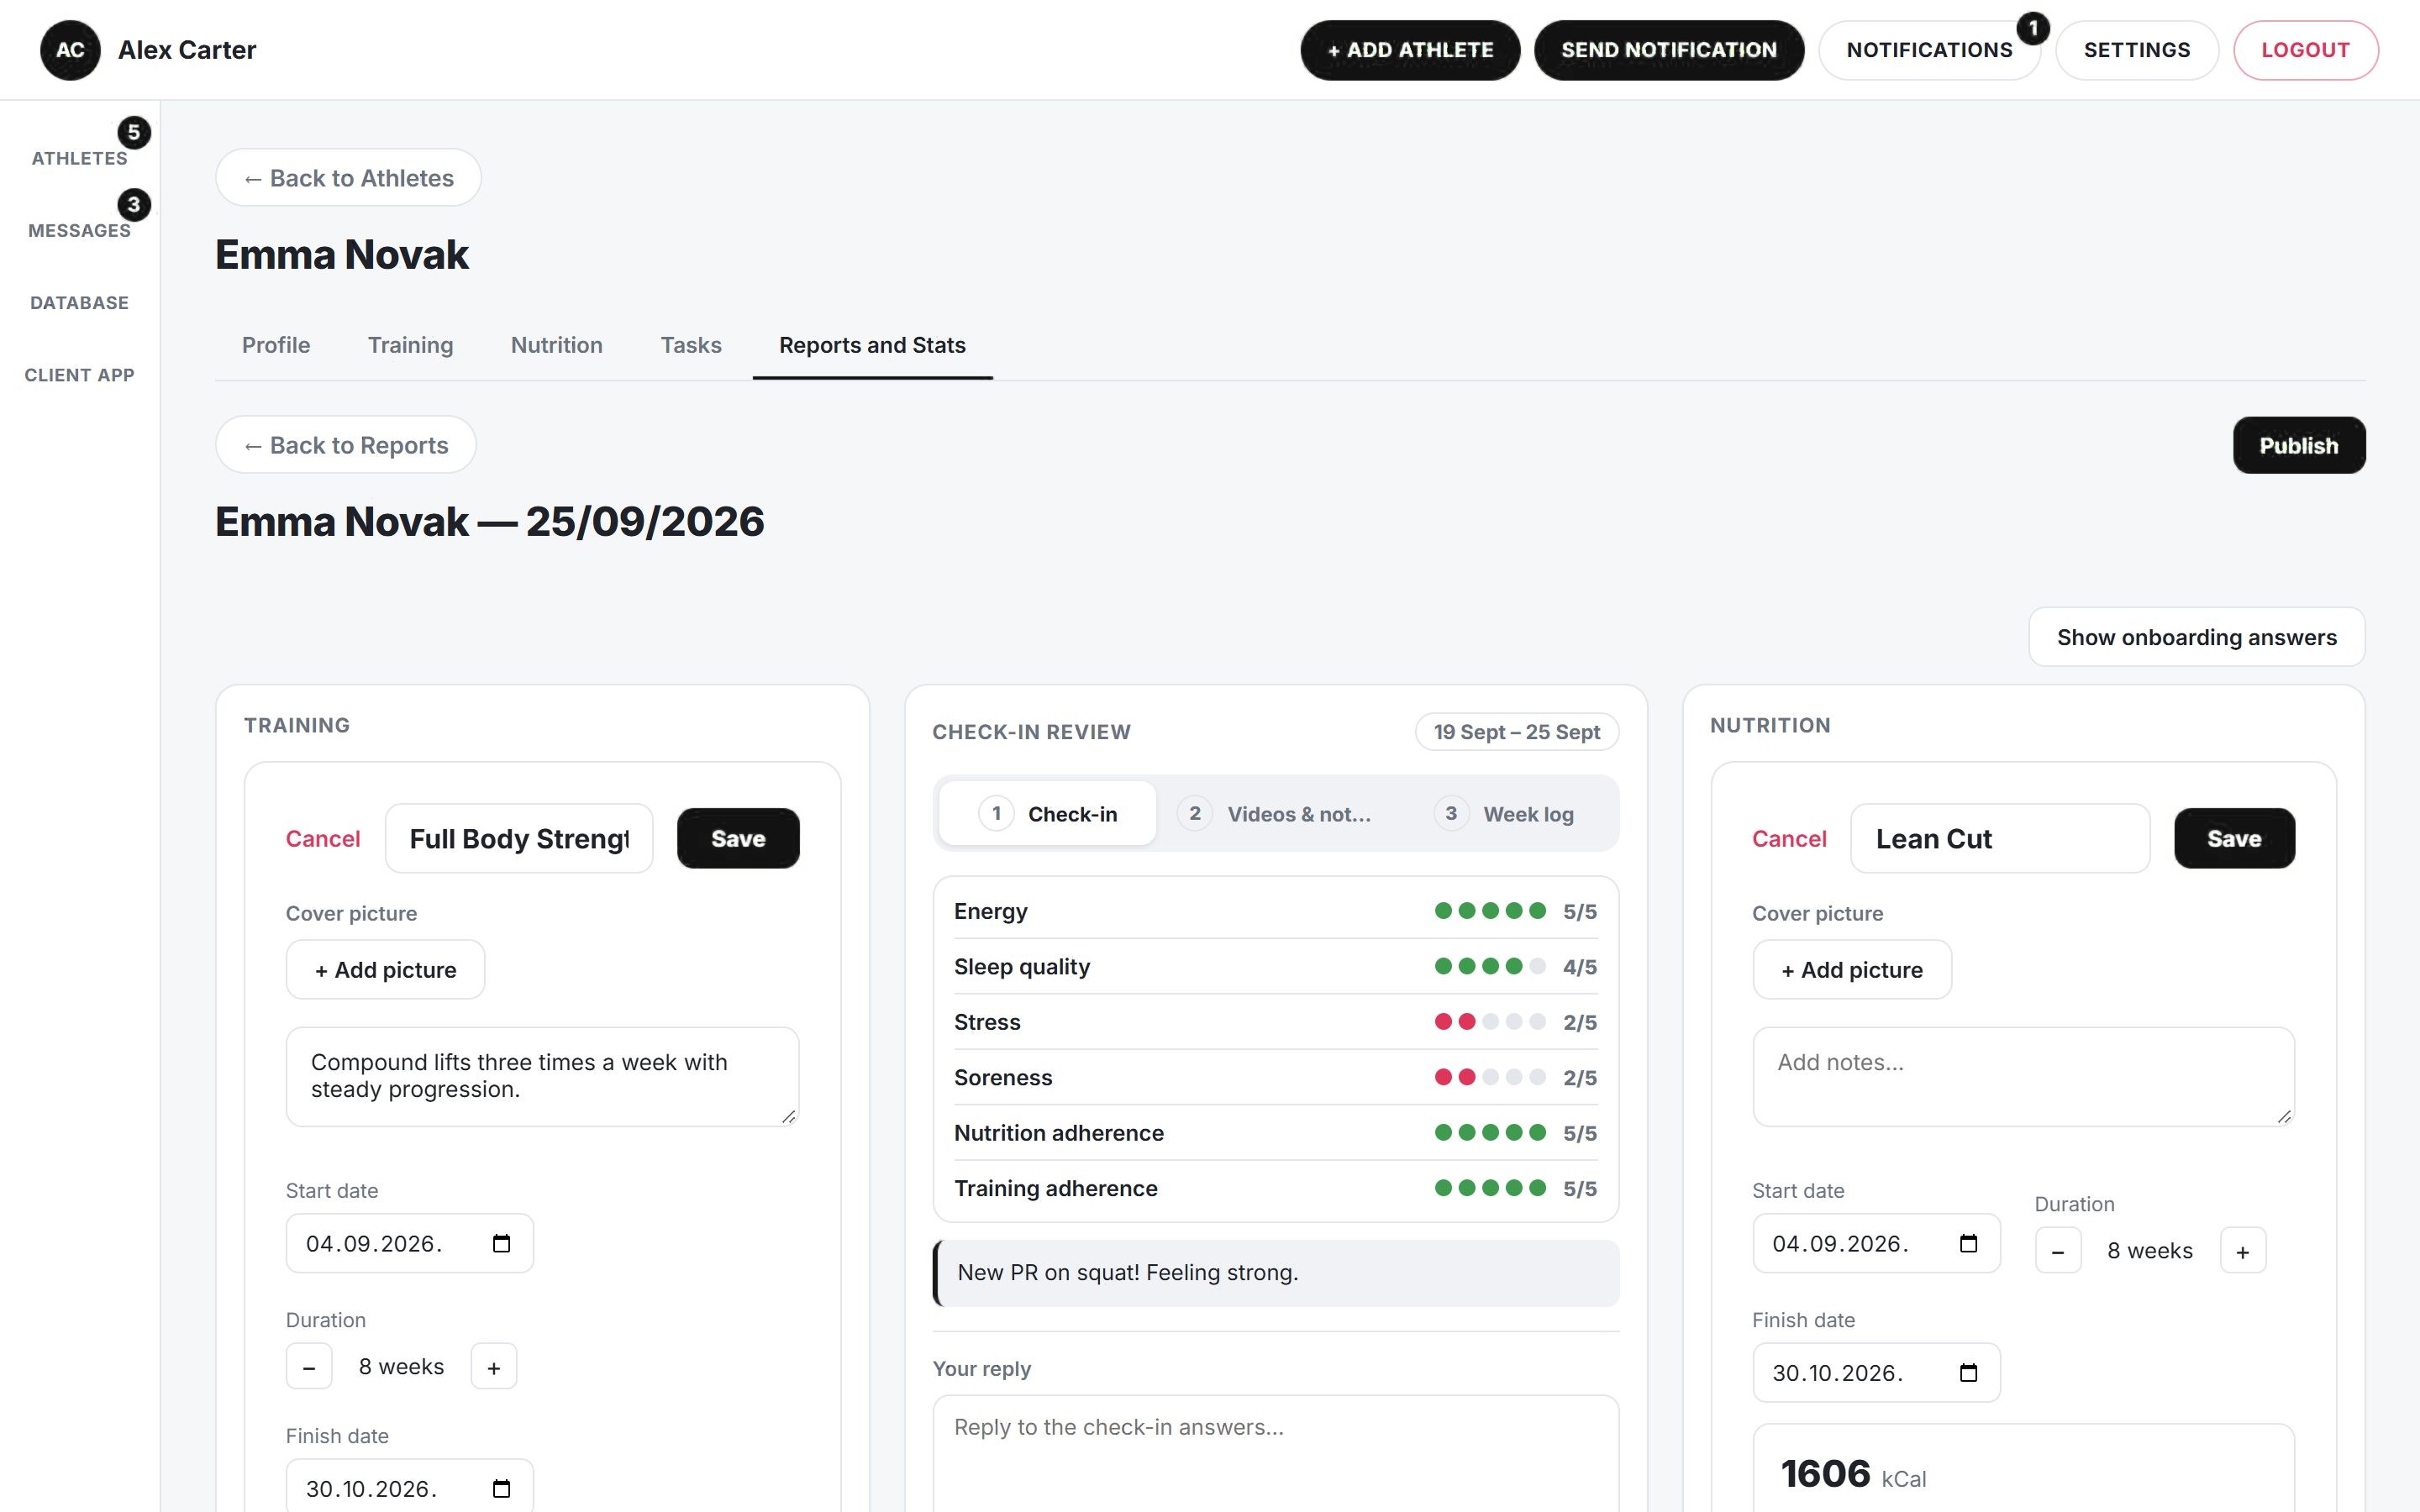Add a cover picture for Training

click(385, 969)
